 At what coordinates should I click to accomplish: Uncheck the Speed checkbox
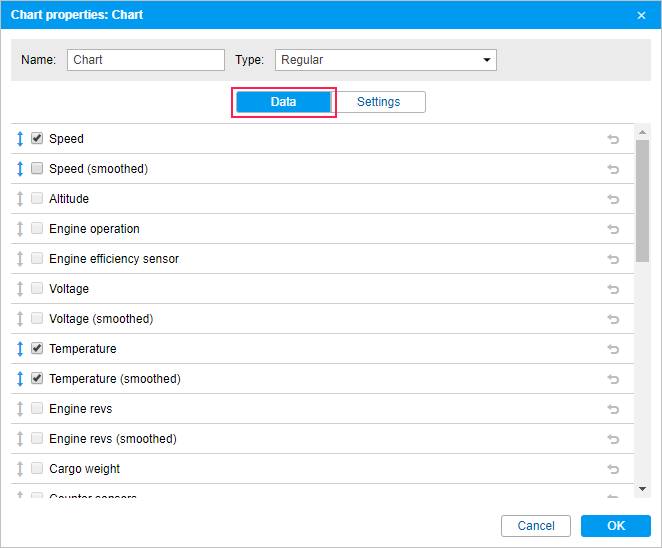[37, 138]
